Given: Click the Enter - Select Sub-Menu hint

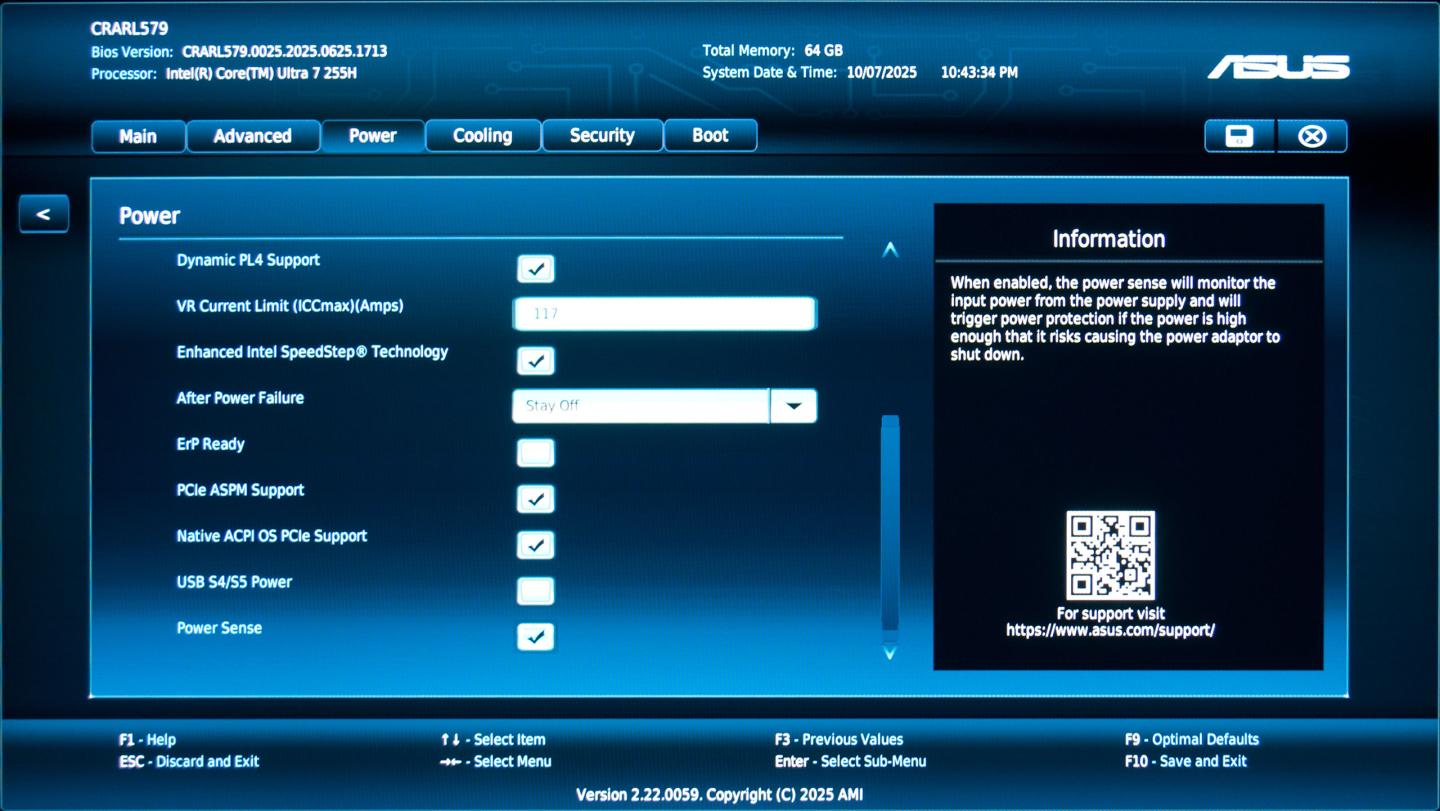Looking at the screenshot, I should pyautogui.click(x=850, y=762).
